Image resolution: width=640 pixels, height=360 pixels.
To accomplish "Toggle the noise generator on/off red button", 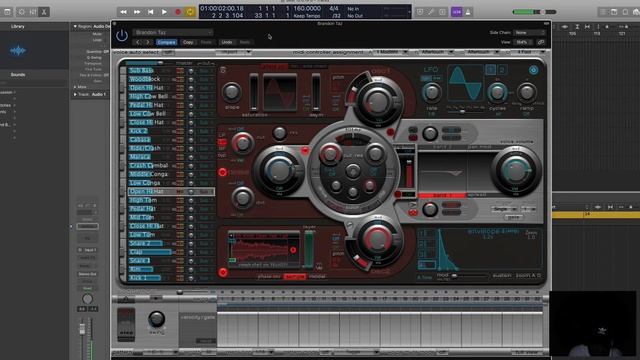I will click(222, 172).
